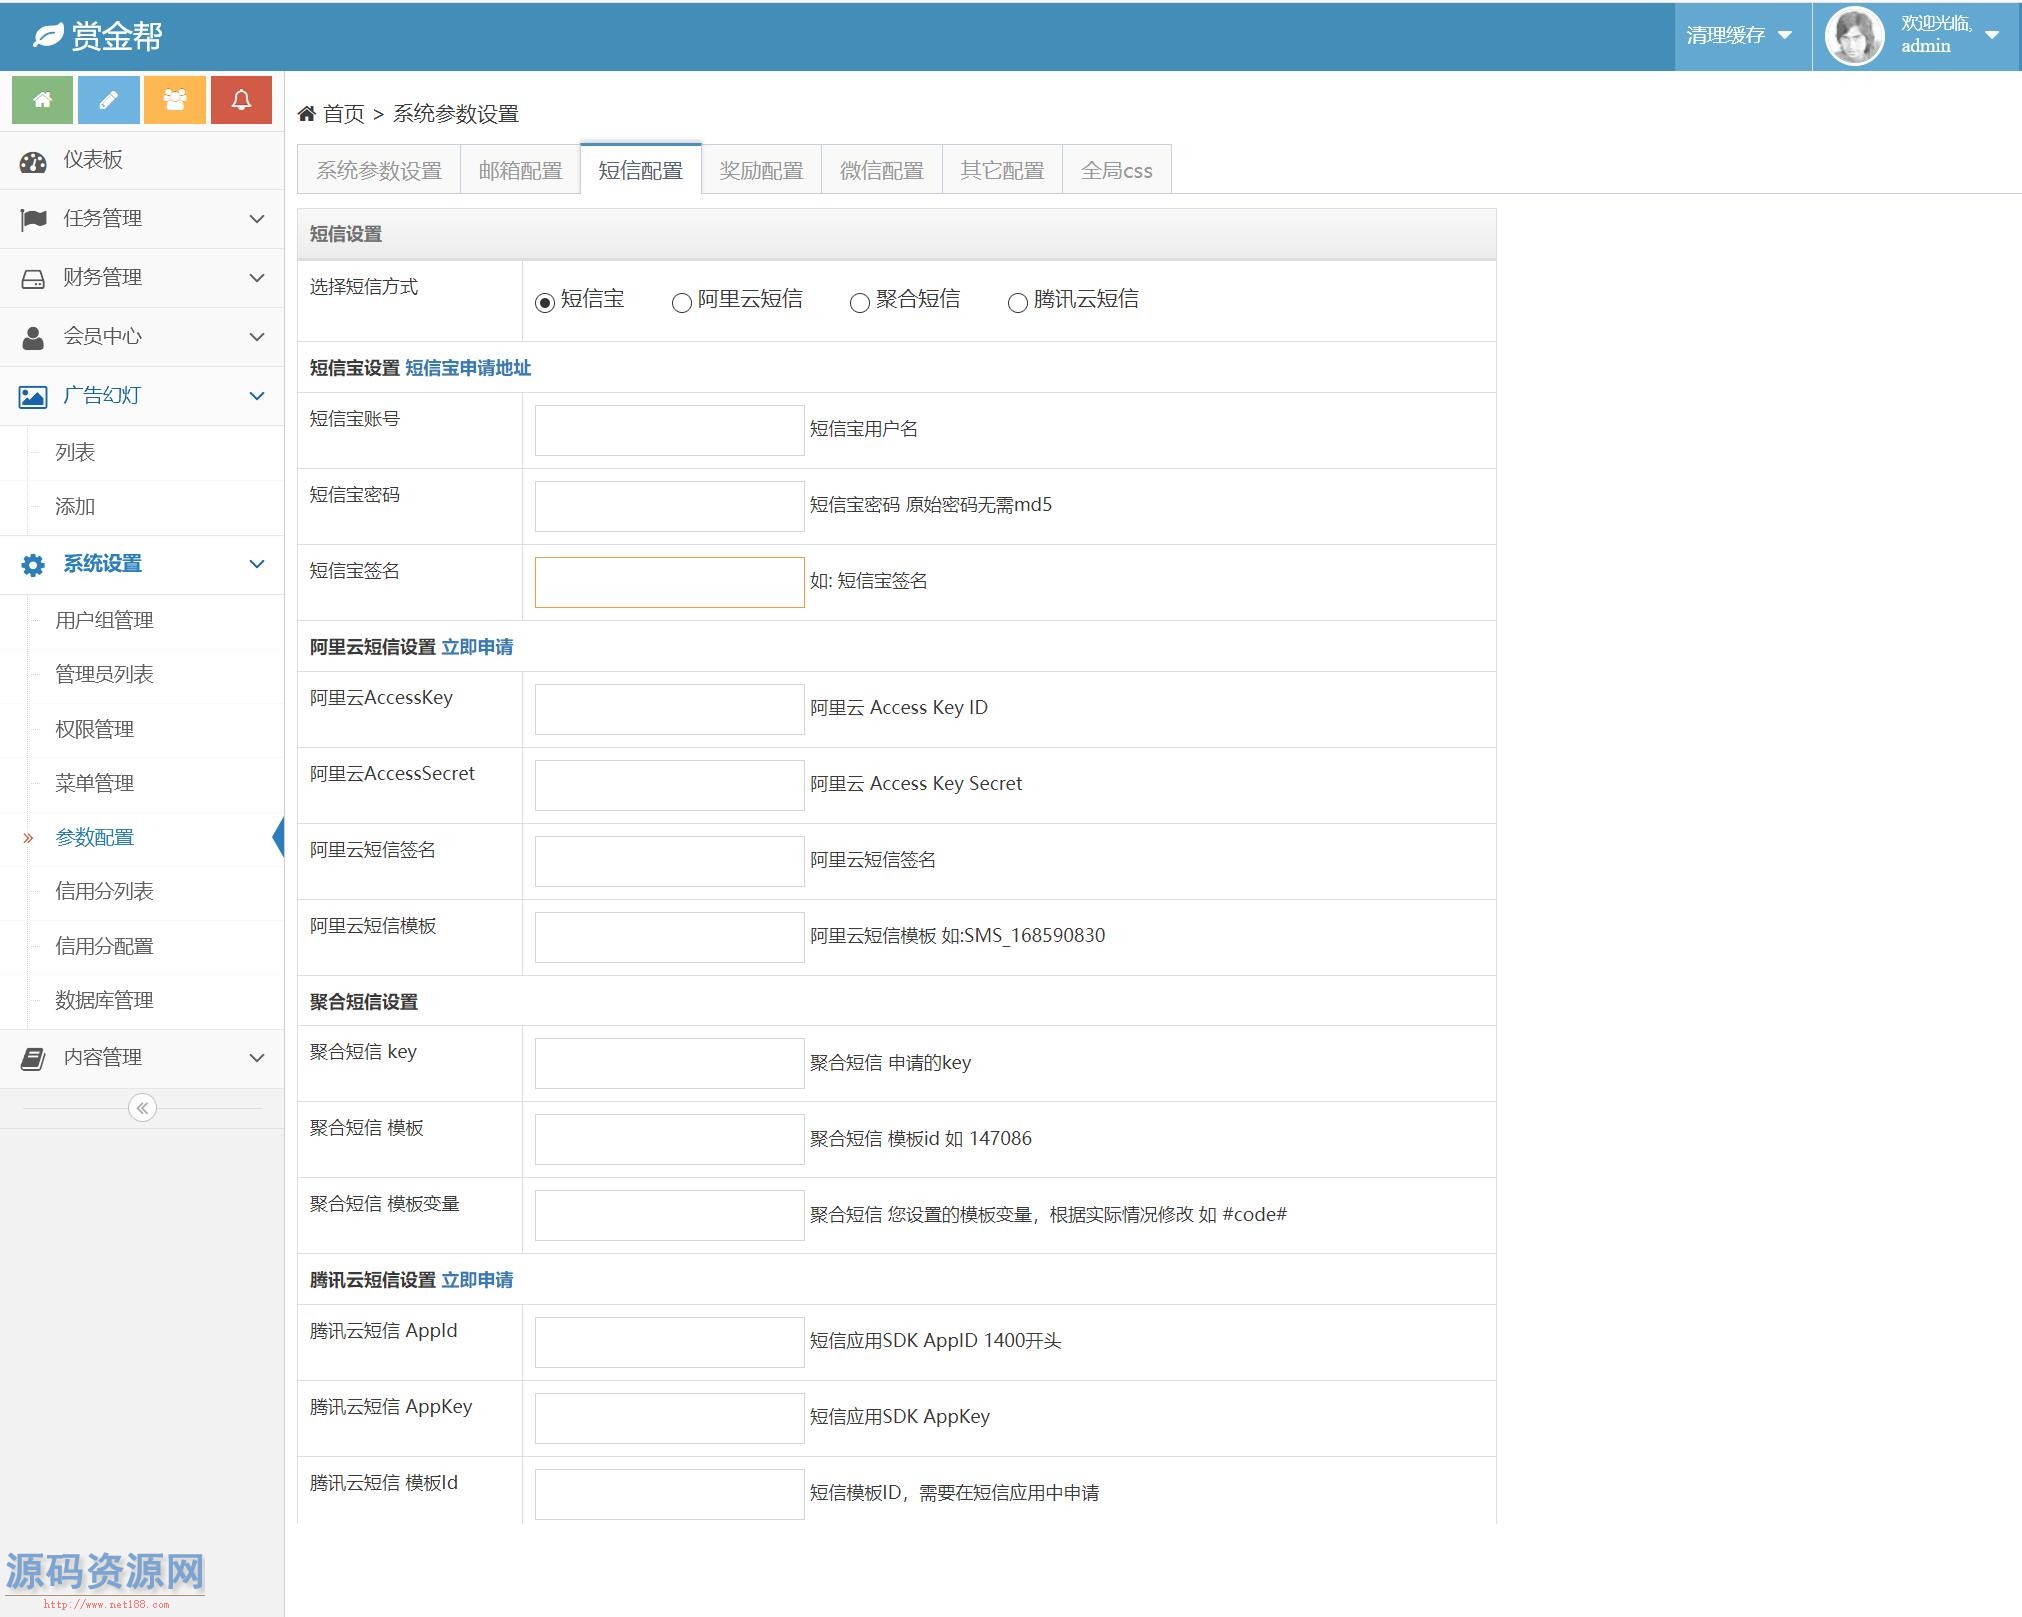2022x1617 pixels.
Task: Click the blue pencil edit shortcut icon
Action: [x=108, y=100]
